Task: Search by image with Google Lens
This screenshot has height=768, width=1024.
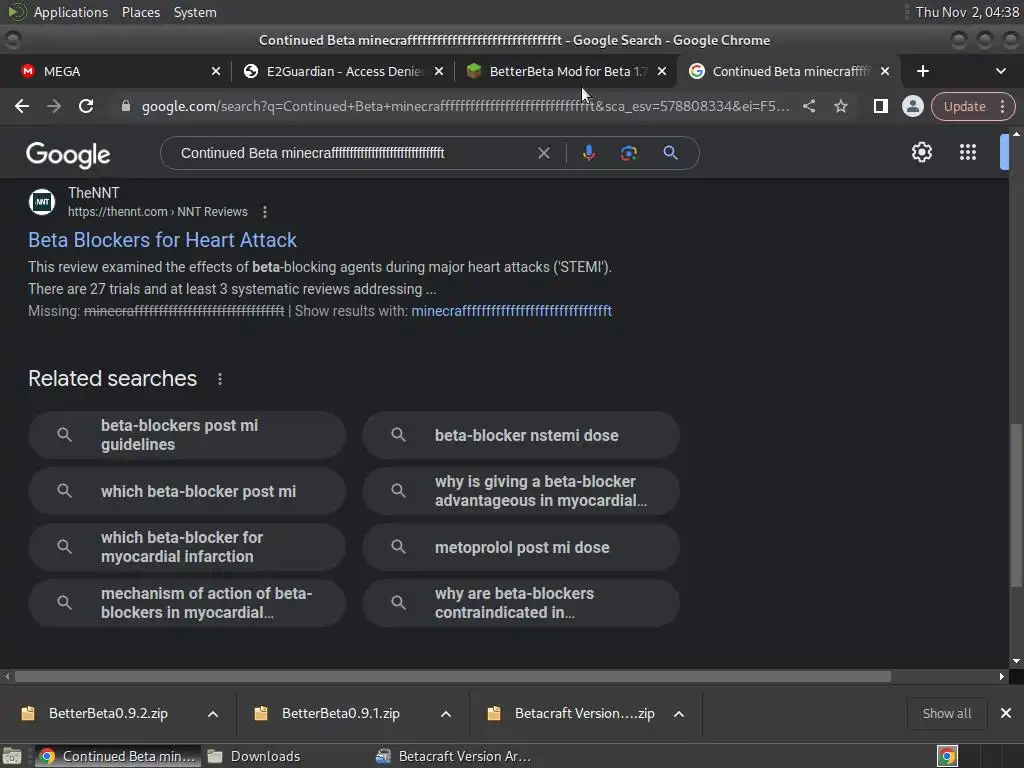Action: point(629,153)
